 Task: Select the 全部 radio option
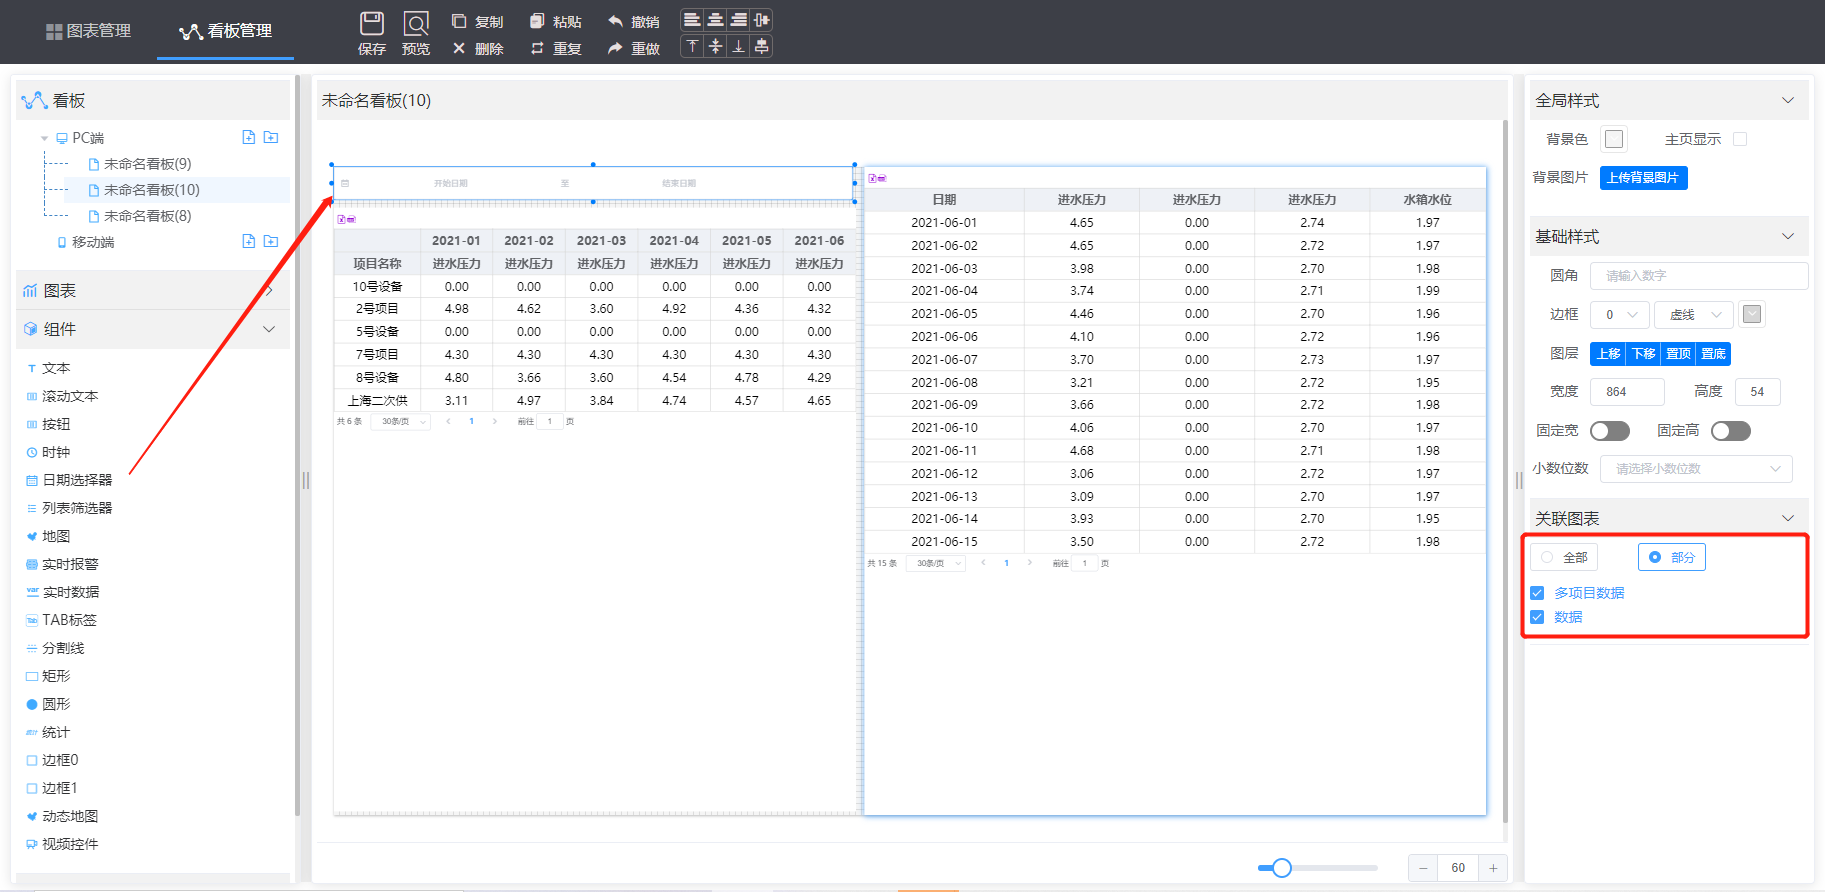pyautogui.click(x=1565, y=557)
